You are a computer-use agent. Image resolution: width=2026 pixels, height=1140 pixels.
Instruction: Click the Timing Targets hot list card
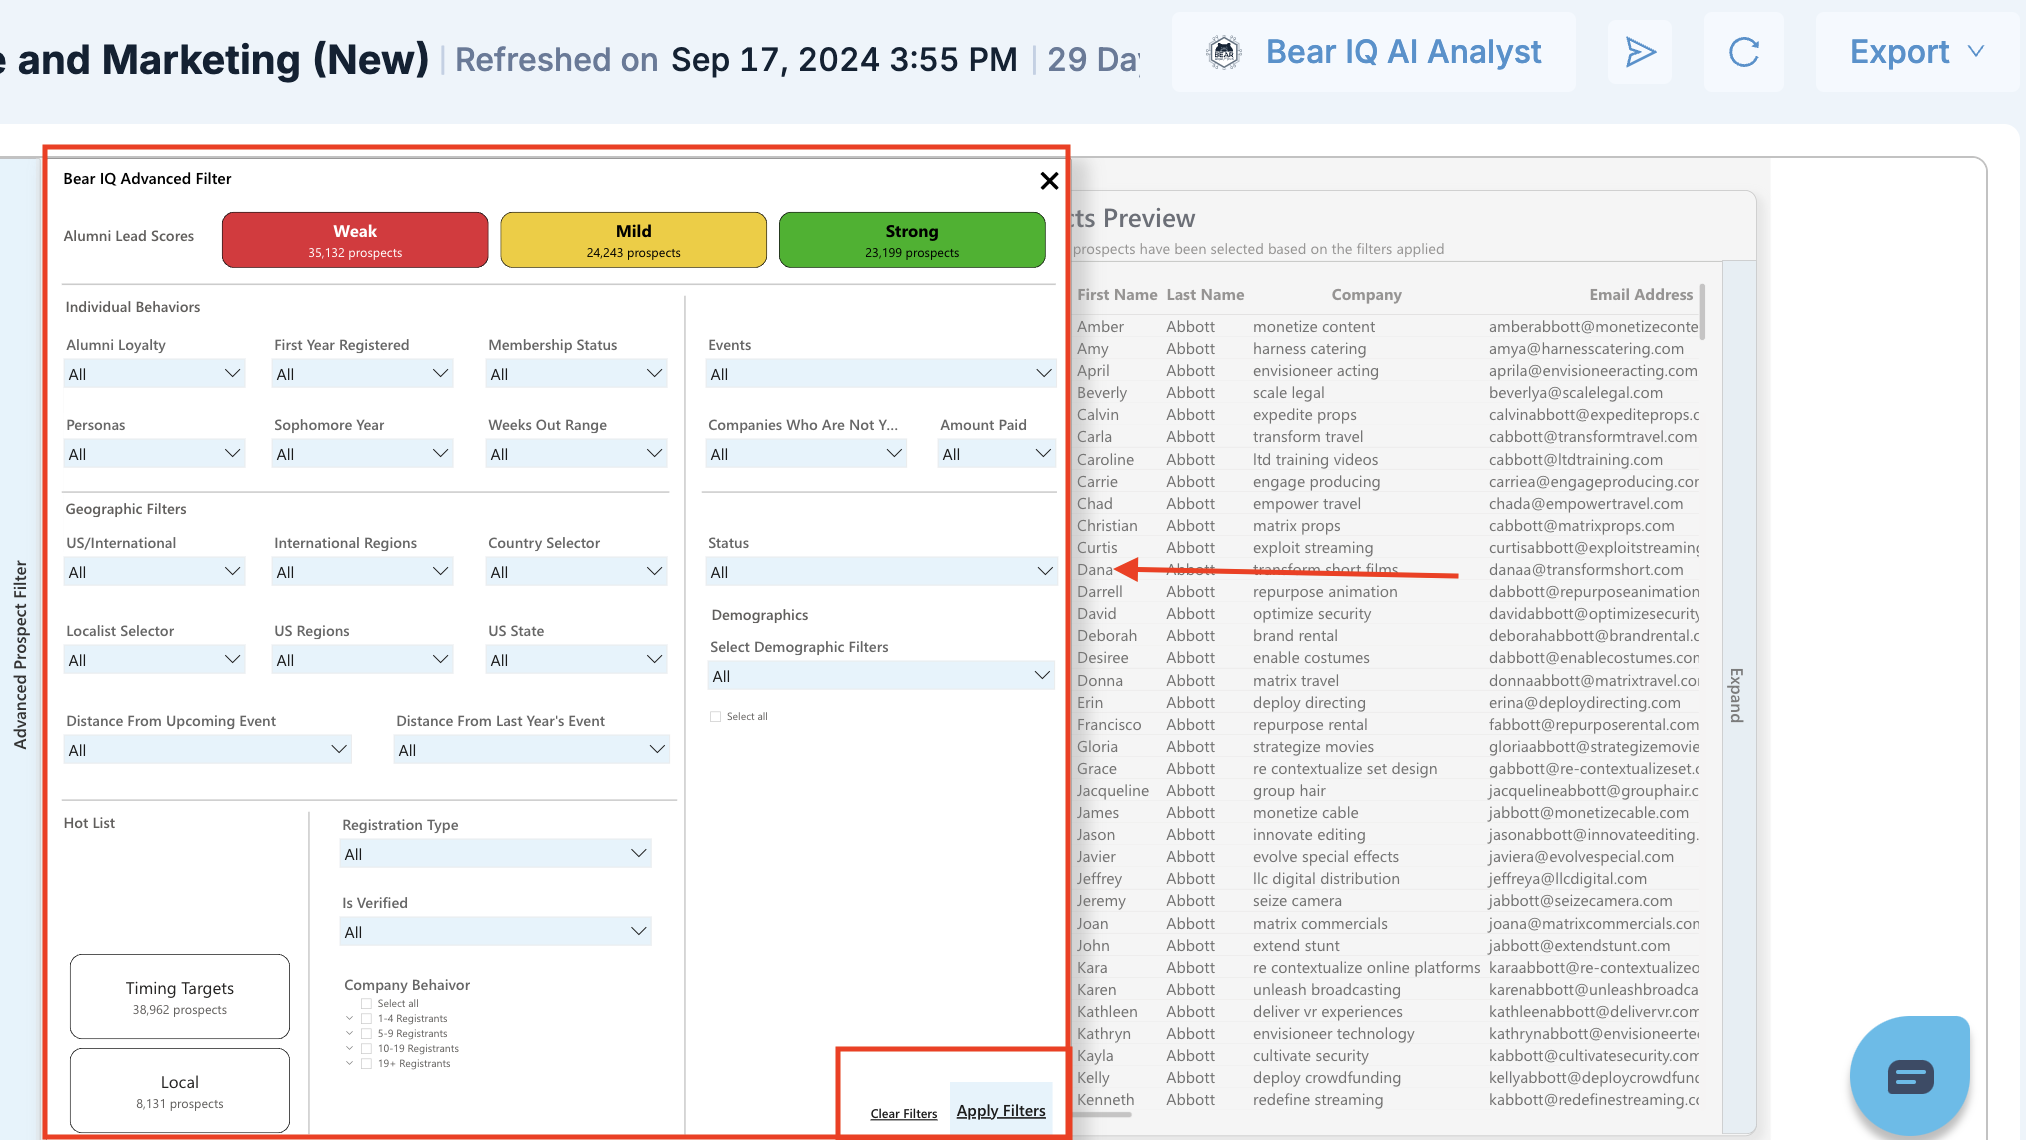(x=180, y=997)
